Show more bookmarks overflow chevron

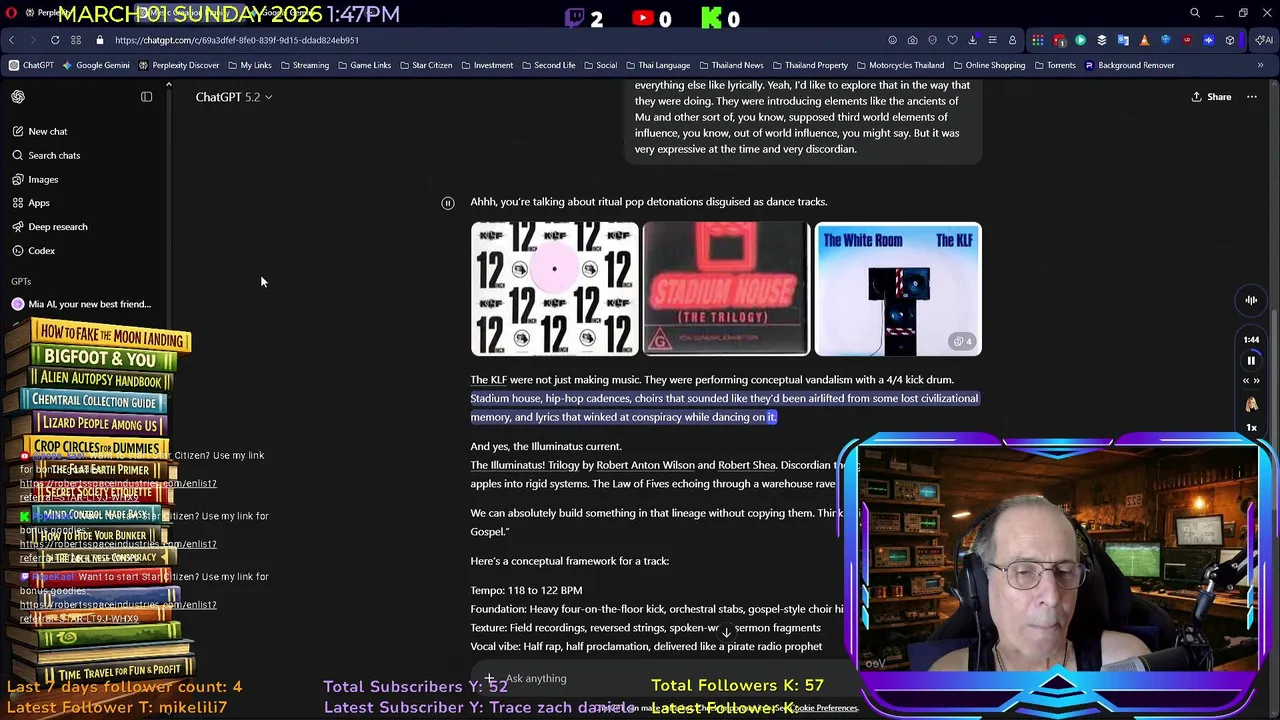(x=1260, y=65)
